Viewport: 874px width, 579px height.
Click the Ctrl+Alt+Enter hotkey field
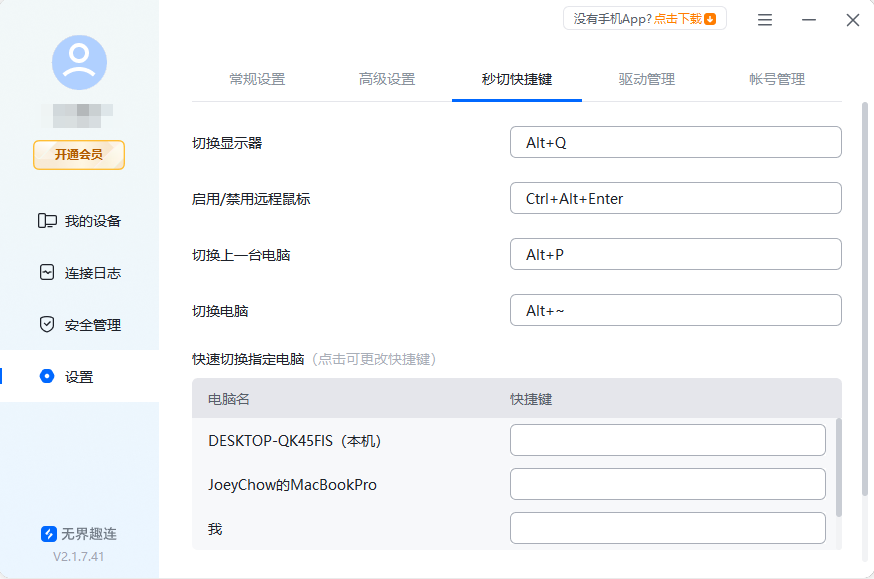click(x=675, y=198)
